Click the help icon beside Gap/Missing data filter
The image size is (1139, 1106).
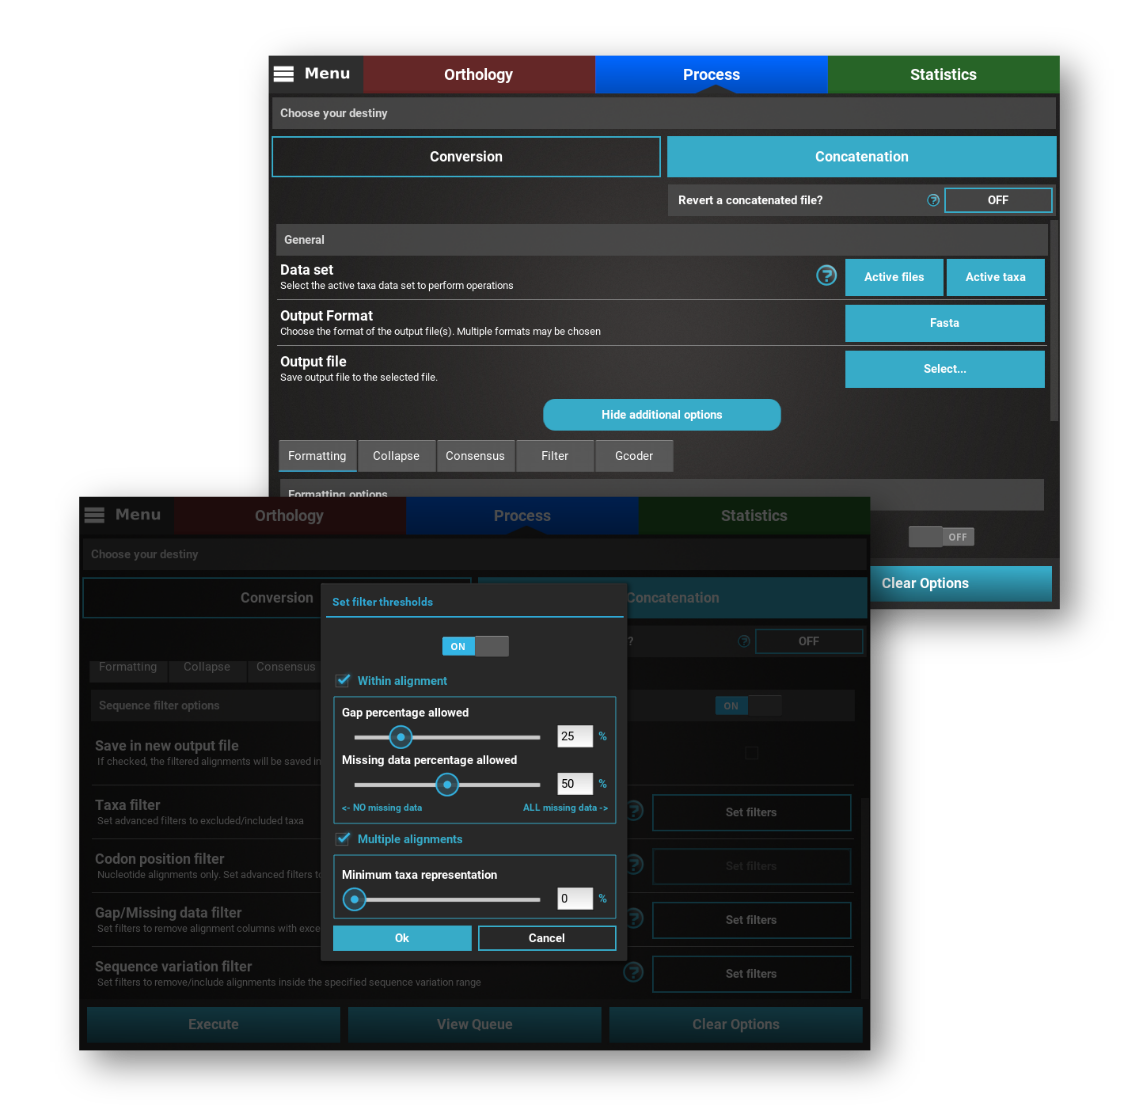tap(633, 920)
